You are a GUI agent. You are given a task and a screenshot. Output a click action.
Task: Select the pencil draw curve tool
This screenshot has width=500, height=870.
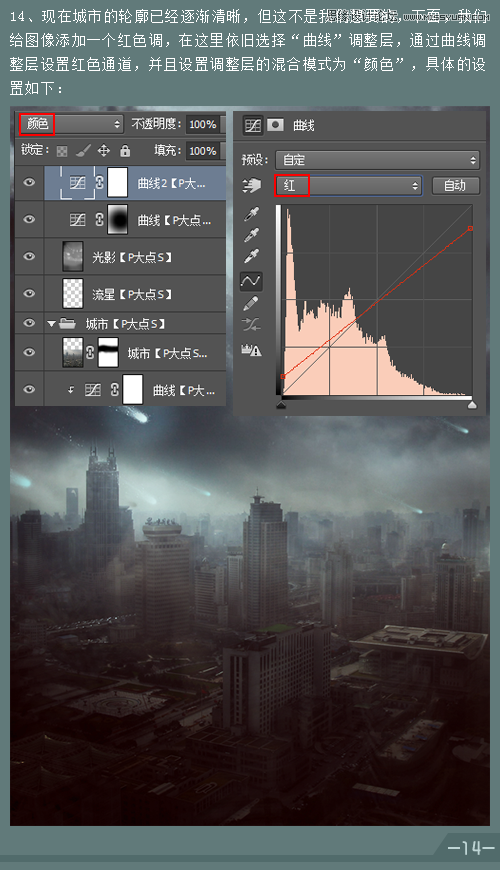(x=251, y=303)
